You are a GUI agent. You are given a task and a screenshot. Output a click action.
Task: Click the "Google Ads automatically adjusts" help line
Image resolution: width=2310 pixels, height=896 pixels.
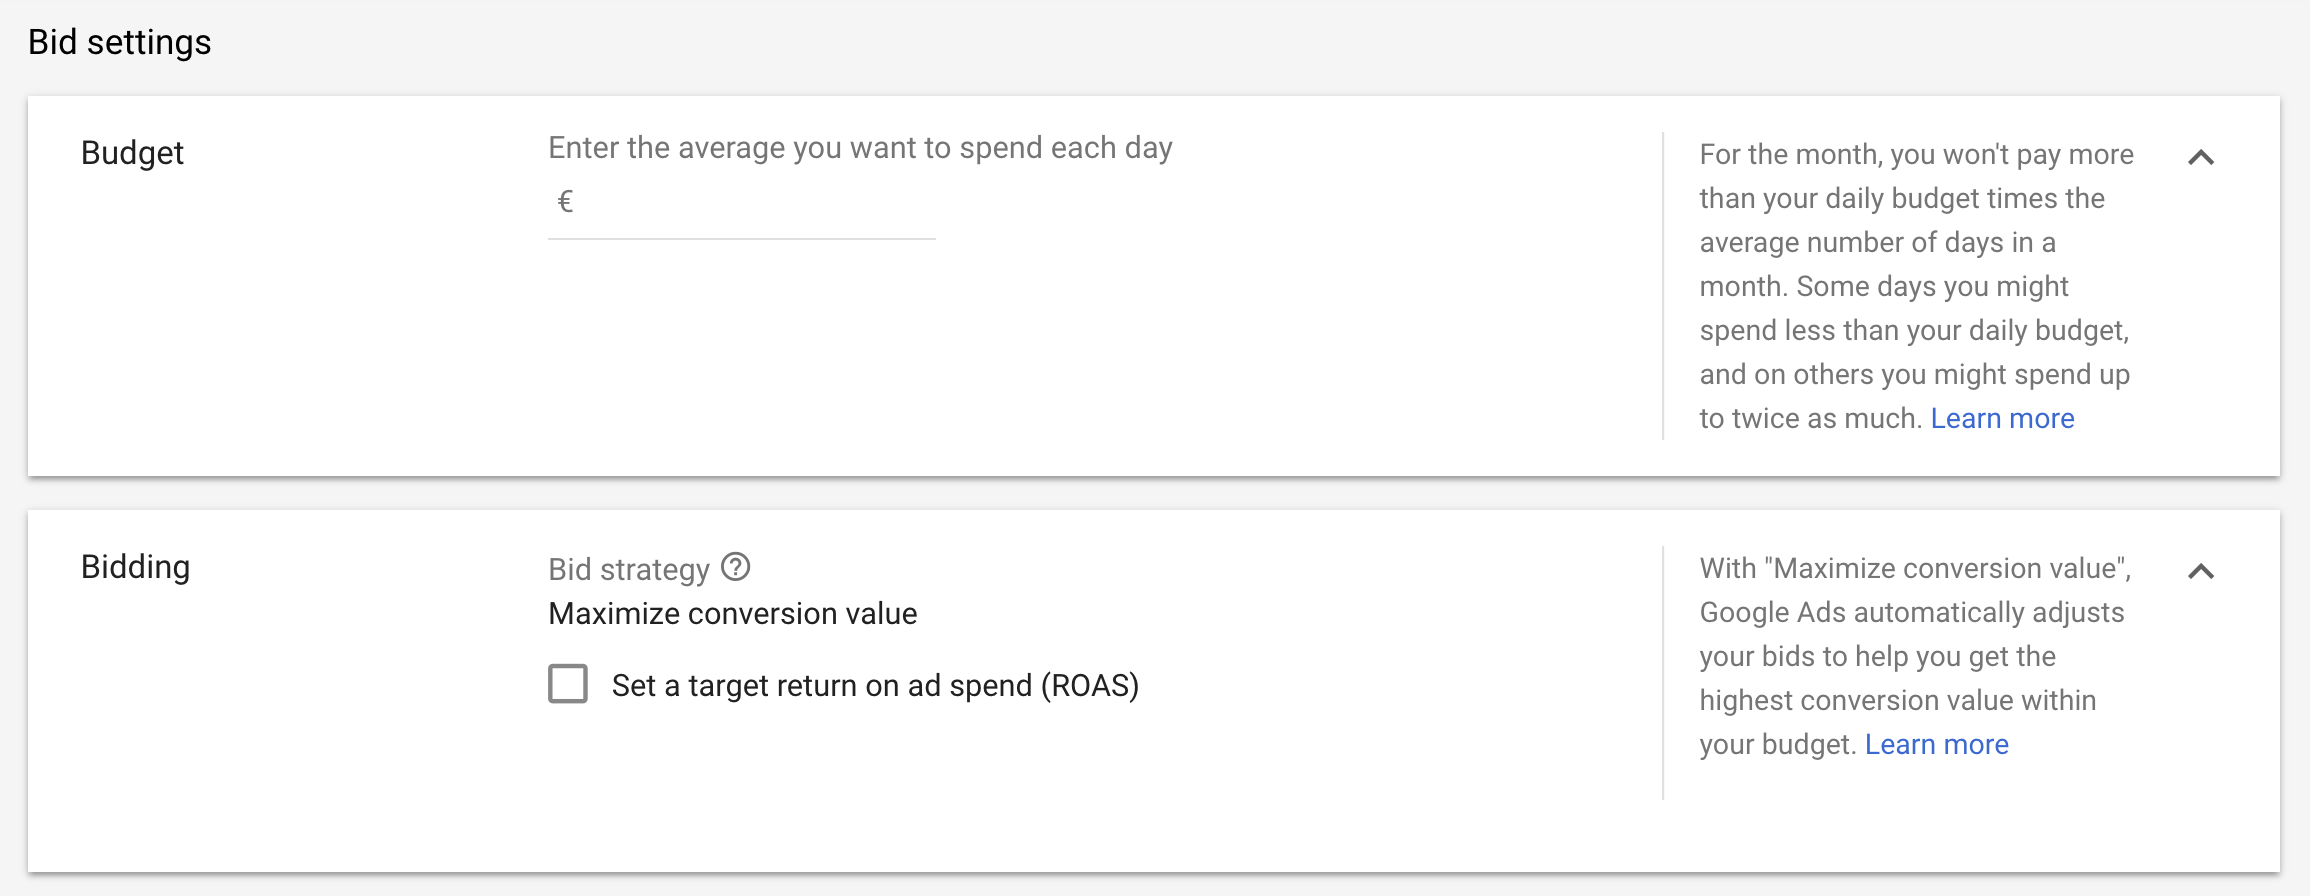pos(1911,612)
